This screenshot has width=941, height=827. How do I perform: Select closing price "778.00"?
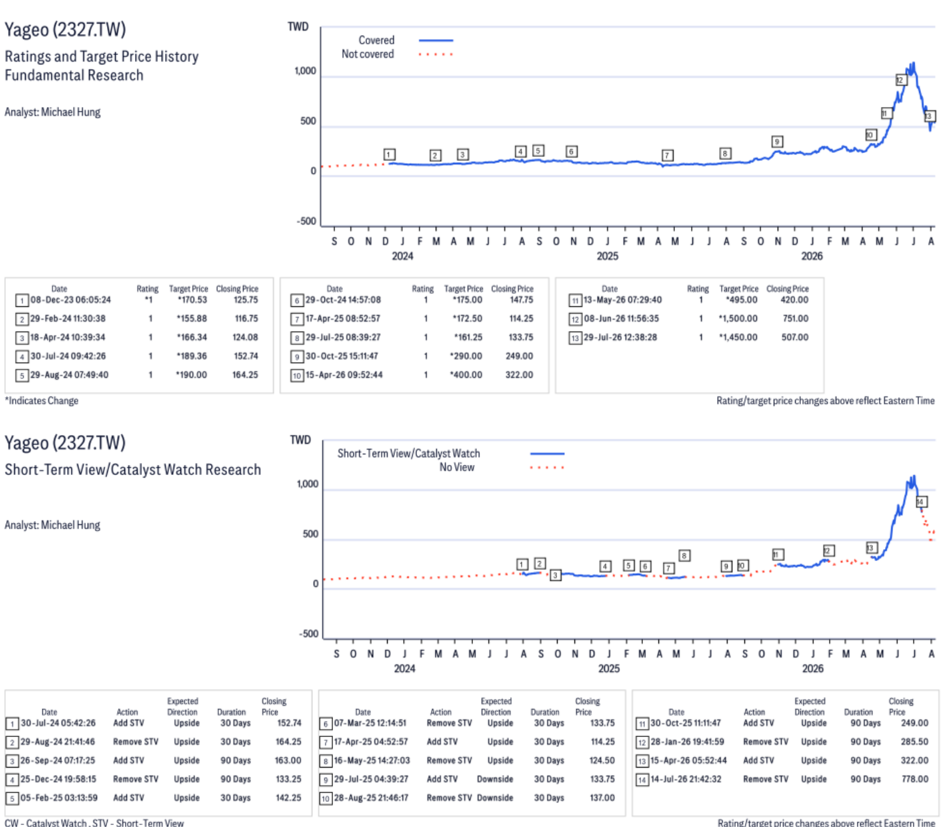point(915,779)
